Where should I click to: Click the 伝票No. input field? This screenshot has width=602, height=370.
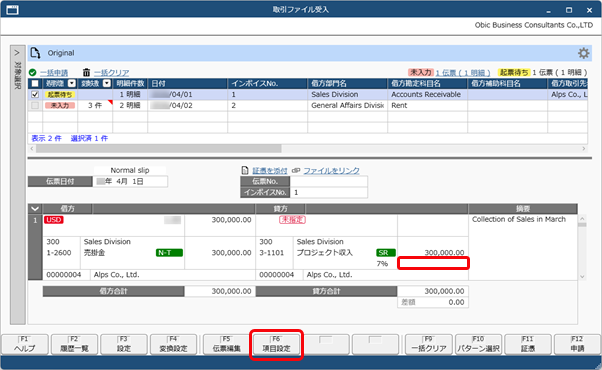pos(329,181)
